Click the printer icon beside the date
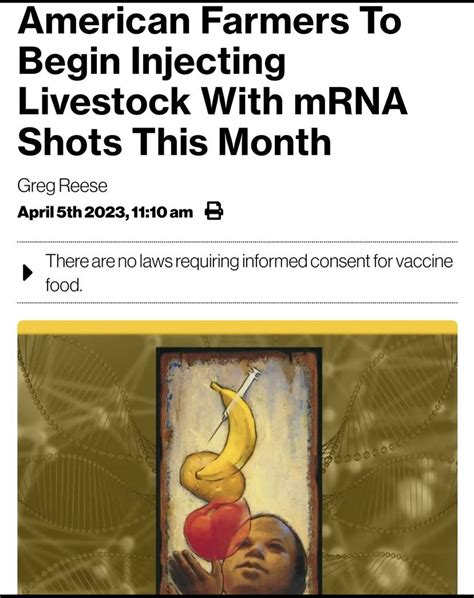Screen dimensions: 474x598 coord(214,211)
